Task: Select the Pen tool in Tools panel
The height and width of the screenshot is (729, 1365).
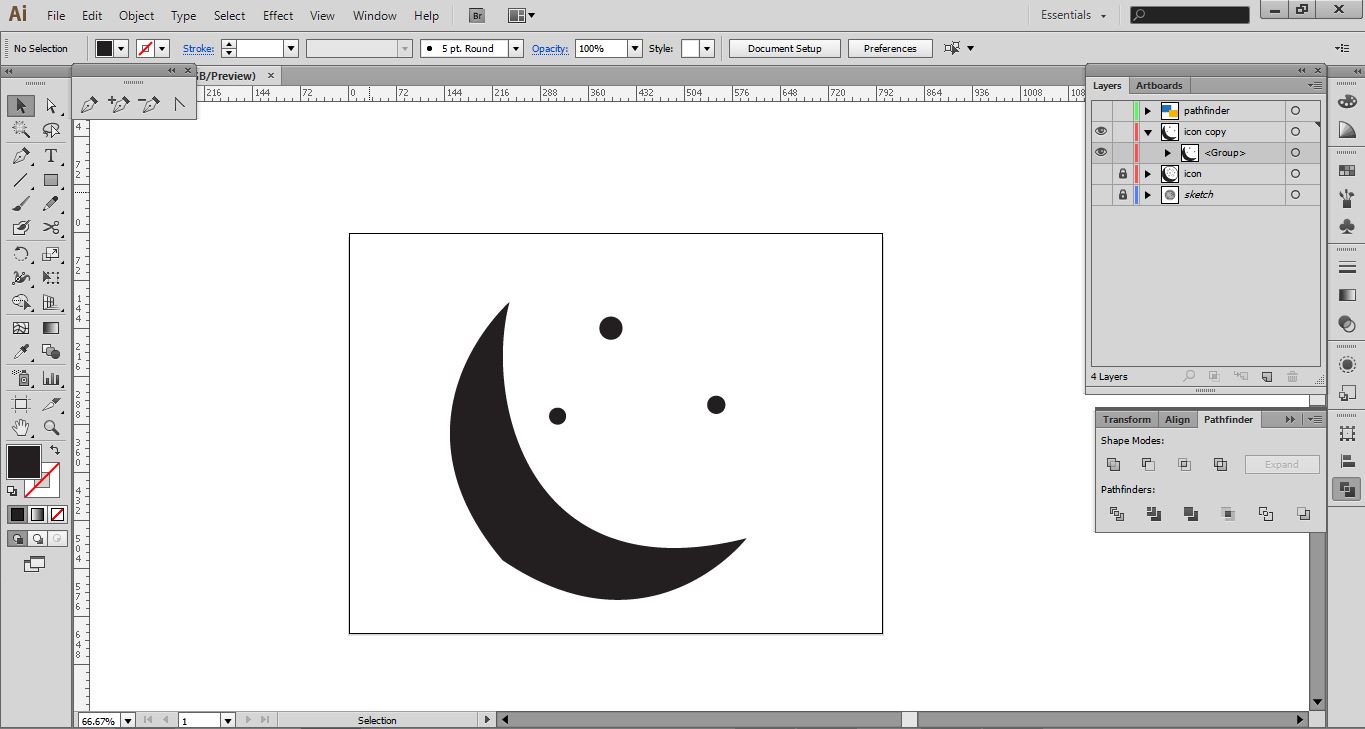Action: (21, 156)
